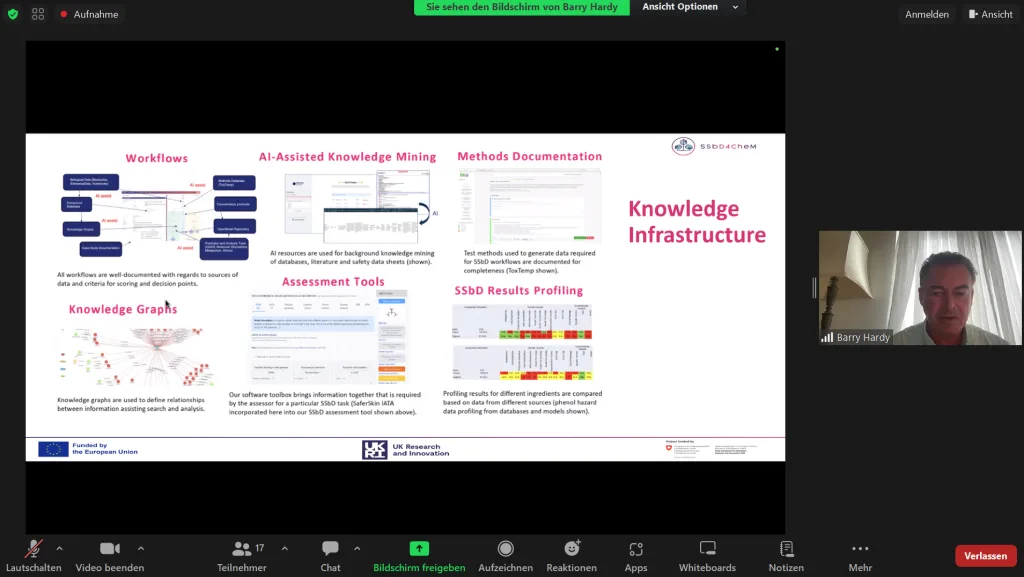Image resolution: width=1024 pixels, height=577 pixels.
Task: Click the green security shield icon
Action: click(12, 14)
